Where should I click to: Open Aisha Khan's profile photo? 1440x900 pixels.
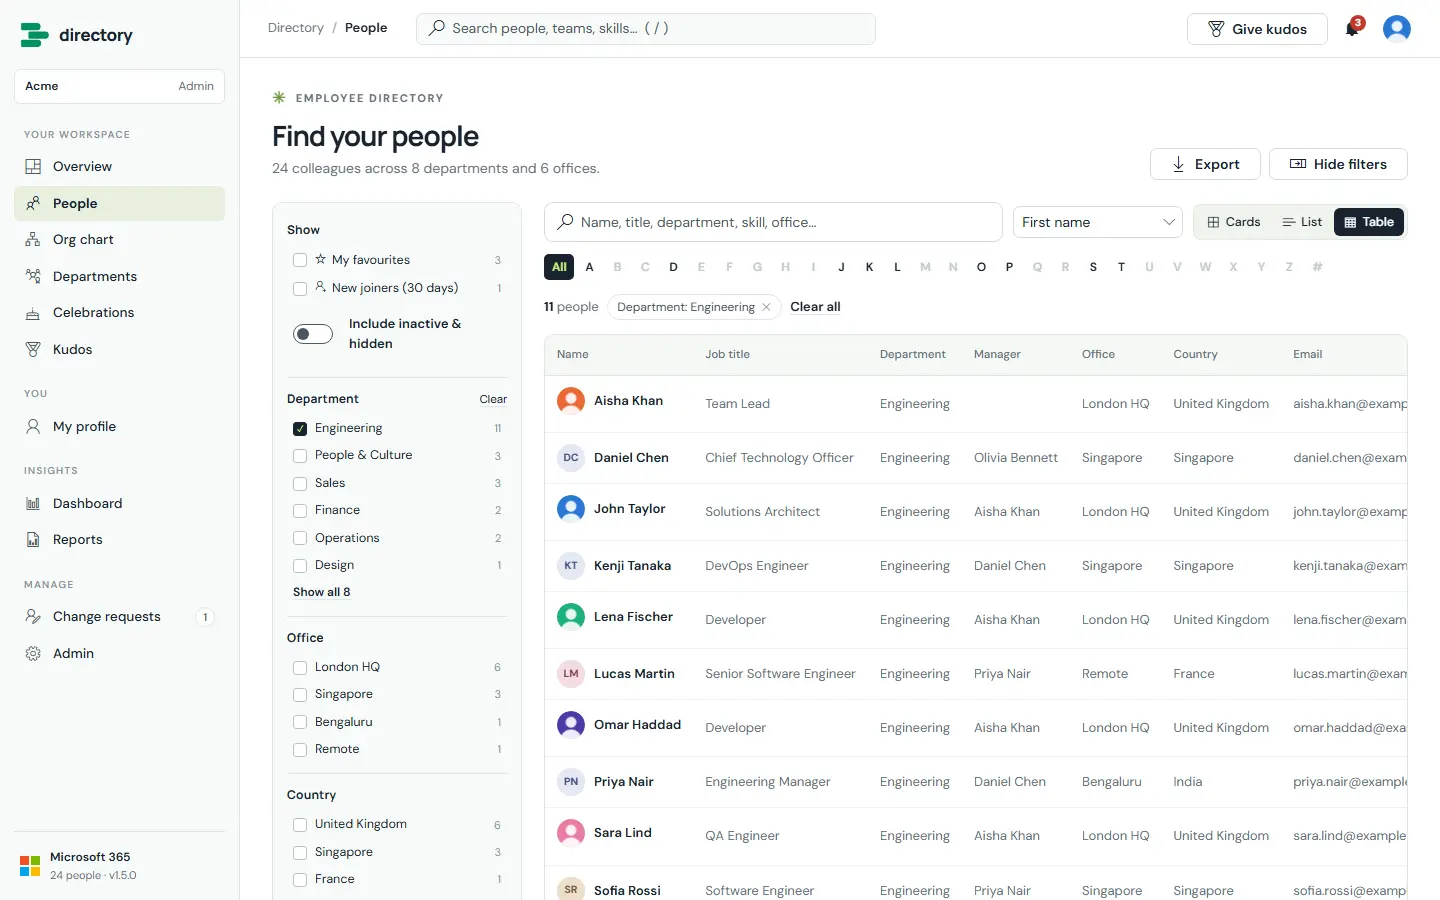(x=571, y=401)
